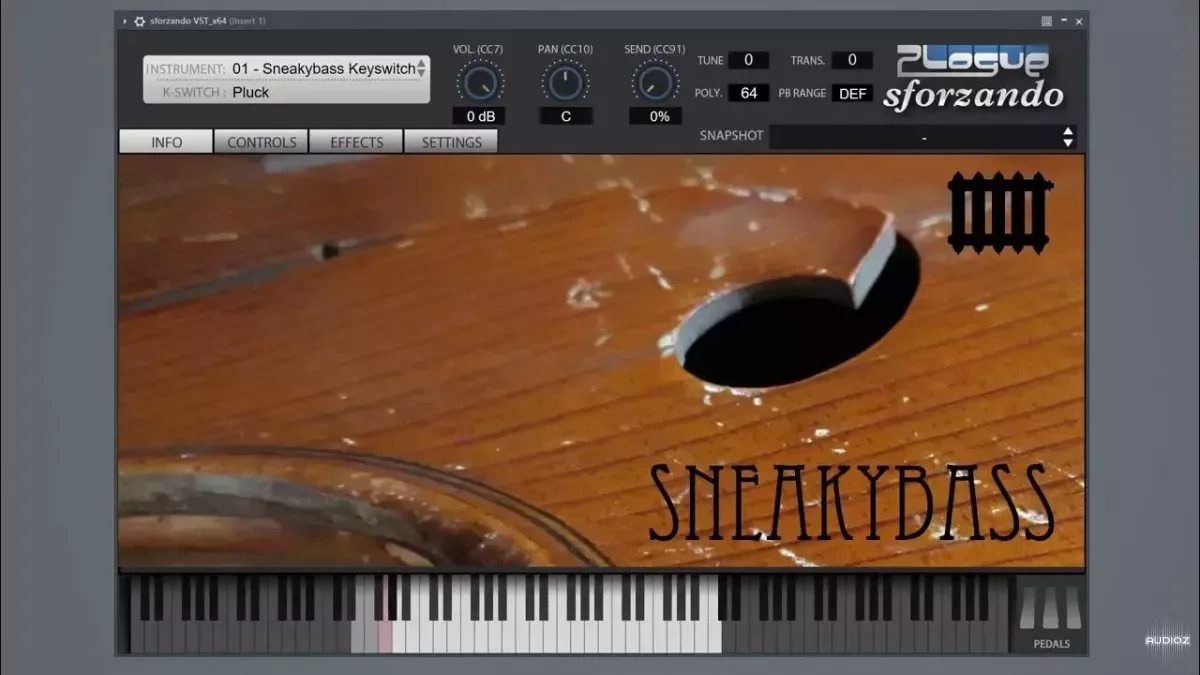Image resolution: width=1200 pixels, height=675 pixels.
Task: Close the sforzando plugin window
Action: [1079, 21]
